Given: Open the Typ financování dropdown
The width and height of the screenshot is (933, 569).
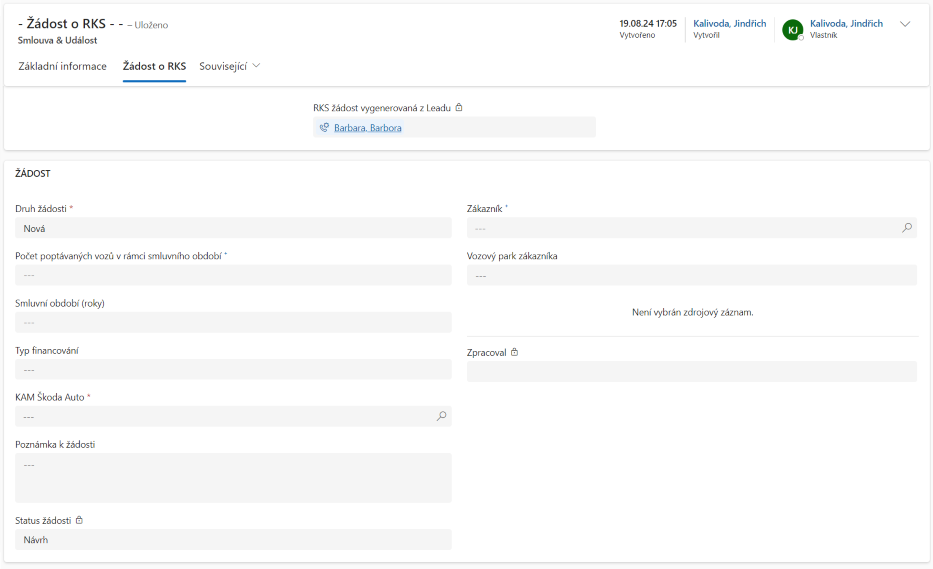Looking at the screenshot, I should click(233, 369).
